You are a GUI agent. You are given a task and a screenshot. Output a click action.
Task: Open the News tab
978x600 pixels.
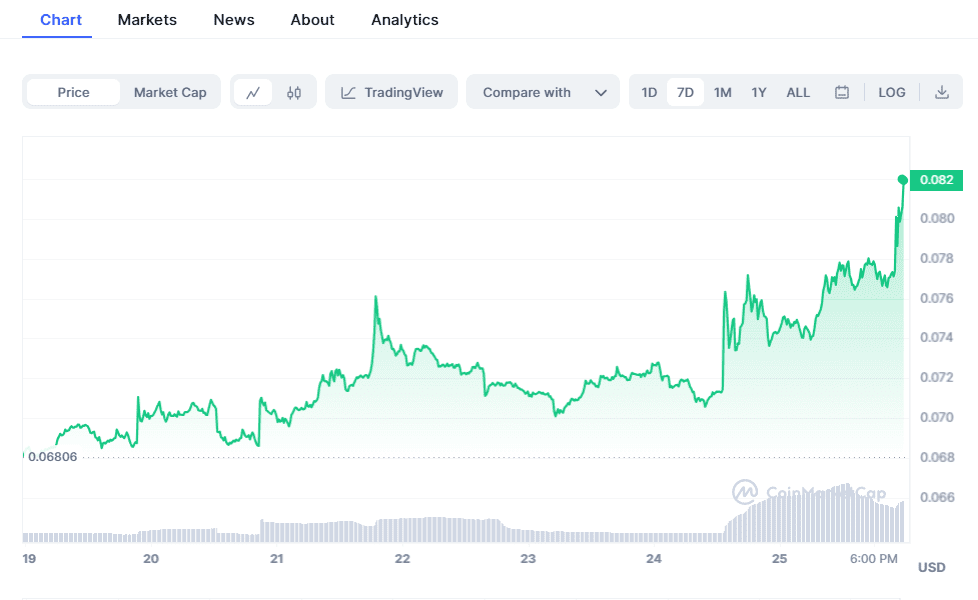[x=234, y=20]
